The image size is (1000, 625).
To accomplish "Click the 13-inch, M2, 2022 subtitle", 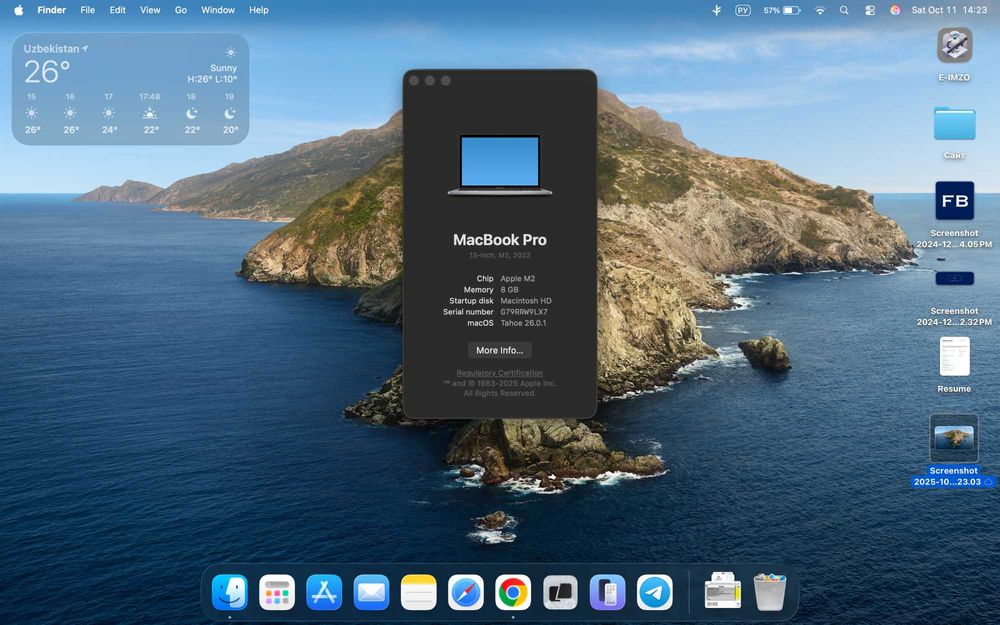I will [x=499, y=255].
